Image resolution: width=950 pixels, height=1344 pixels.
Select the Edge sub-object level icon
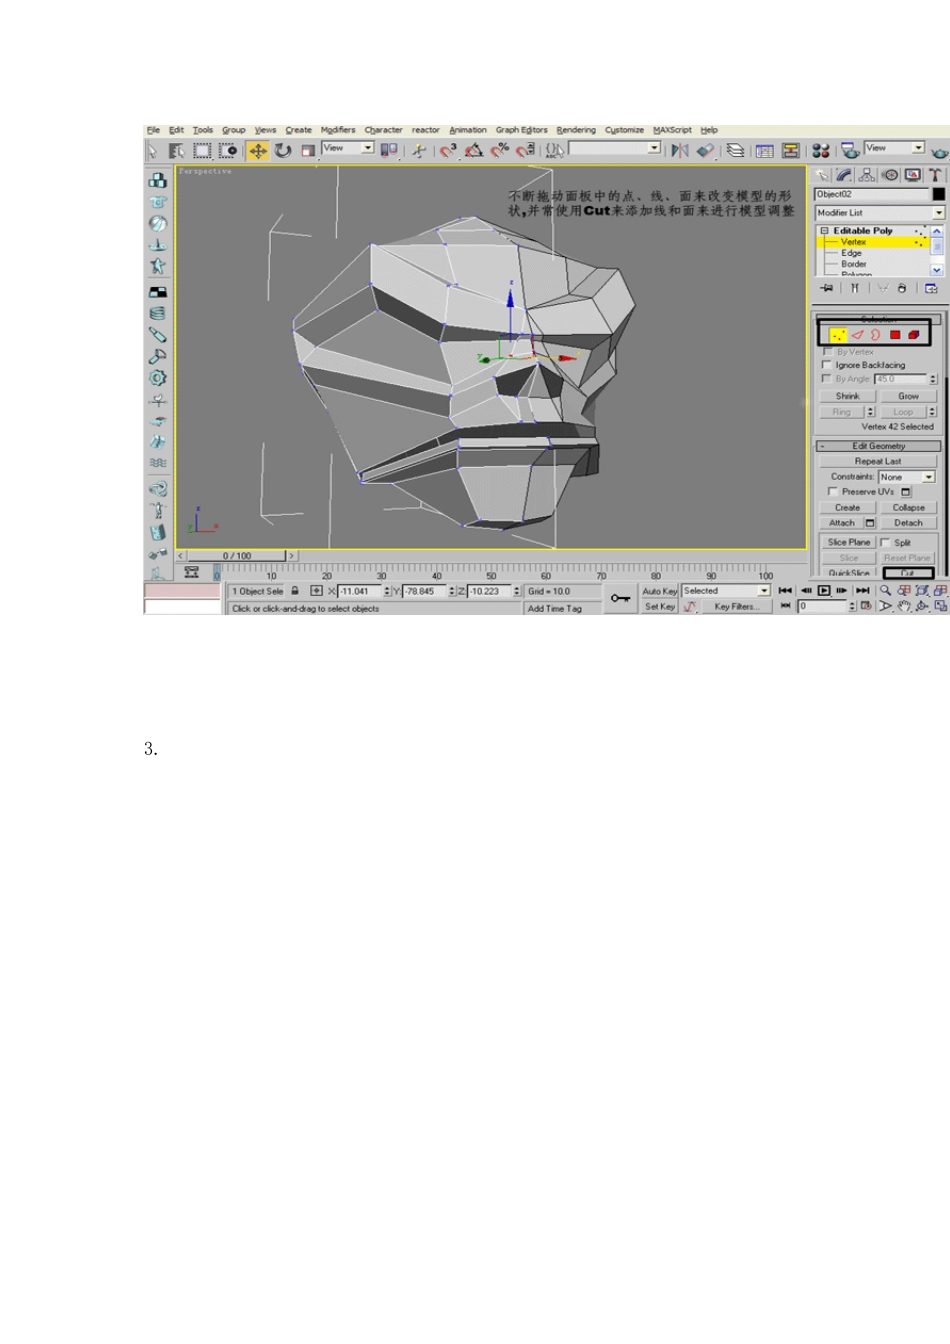[857, 335]
